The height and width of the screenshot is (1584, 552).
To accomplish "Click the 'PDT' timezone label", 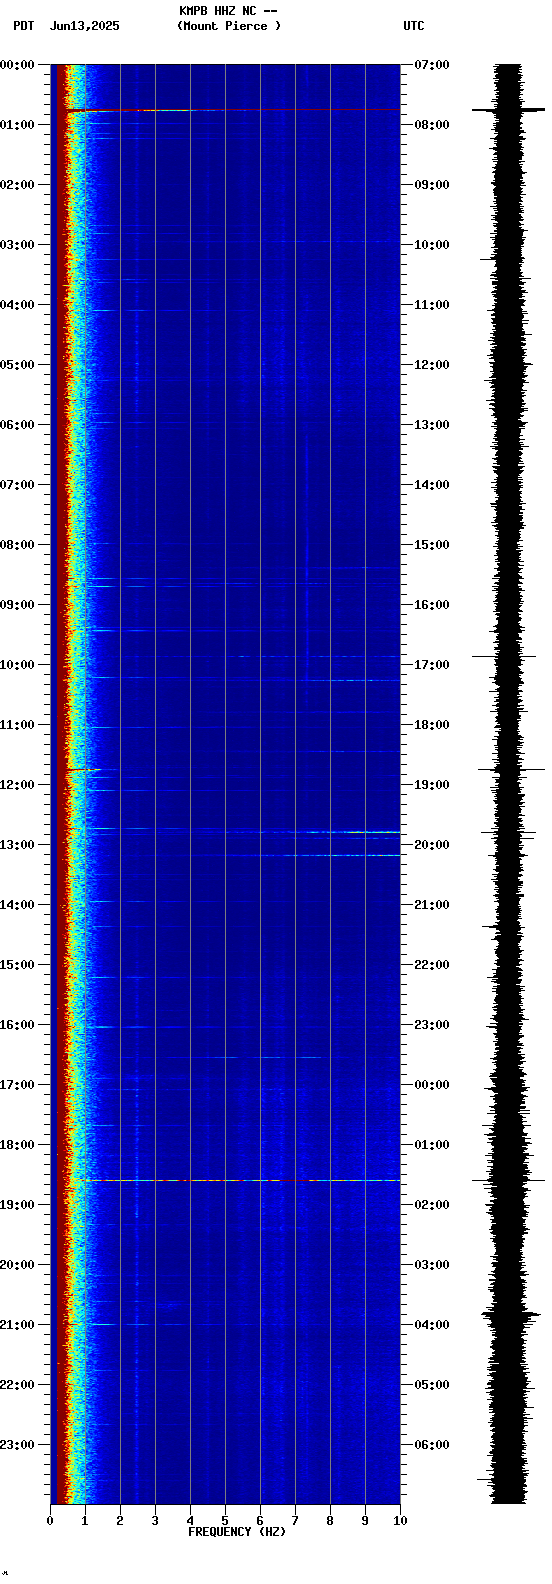I will pos(23,26).
